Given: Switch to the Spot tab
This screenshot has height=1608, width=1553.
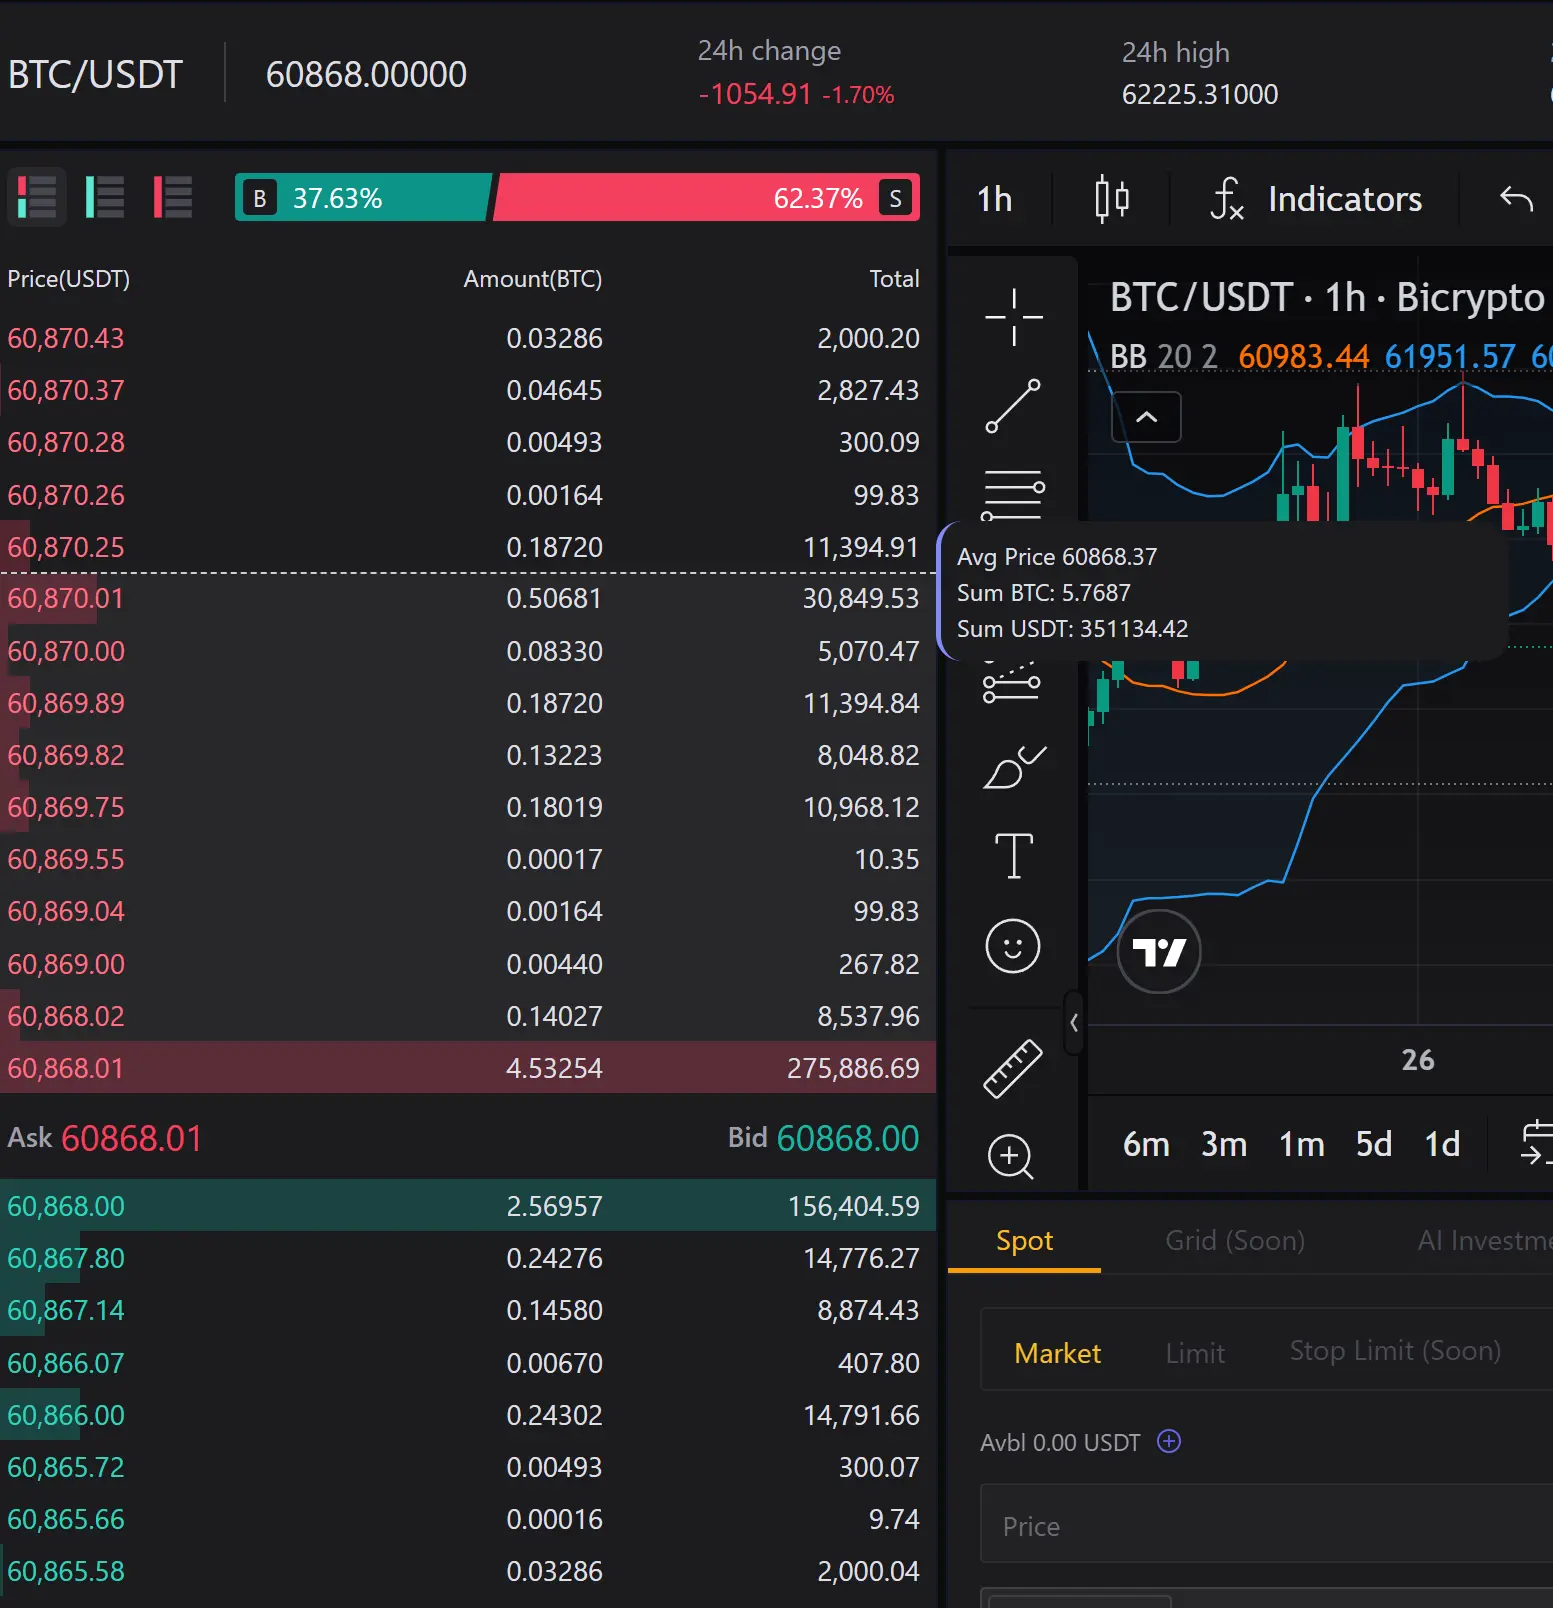Looking at the screenshot, I should click(1024, 1241).
